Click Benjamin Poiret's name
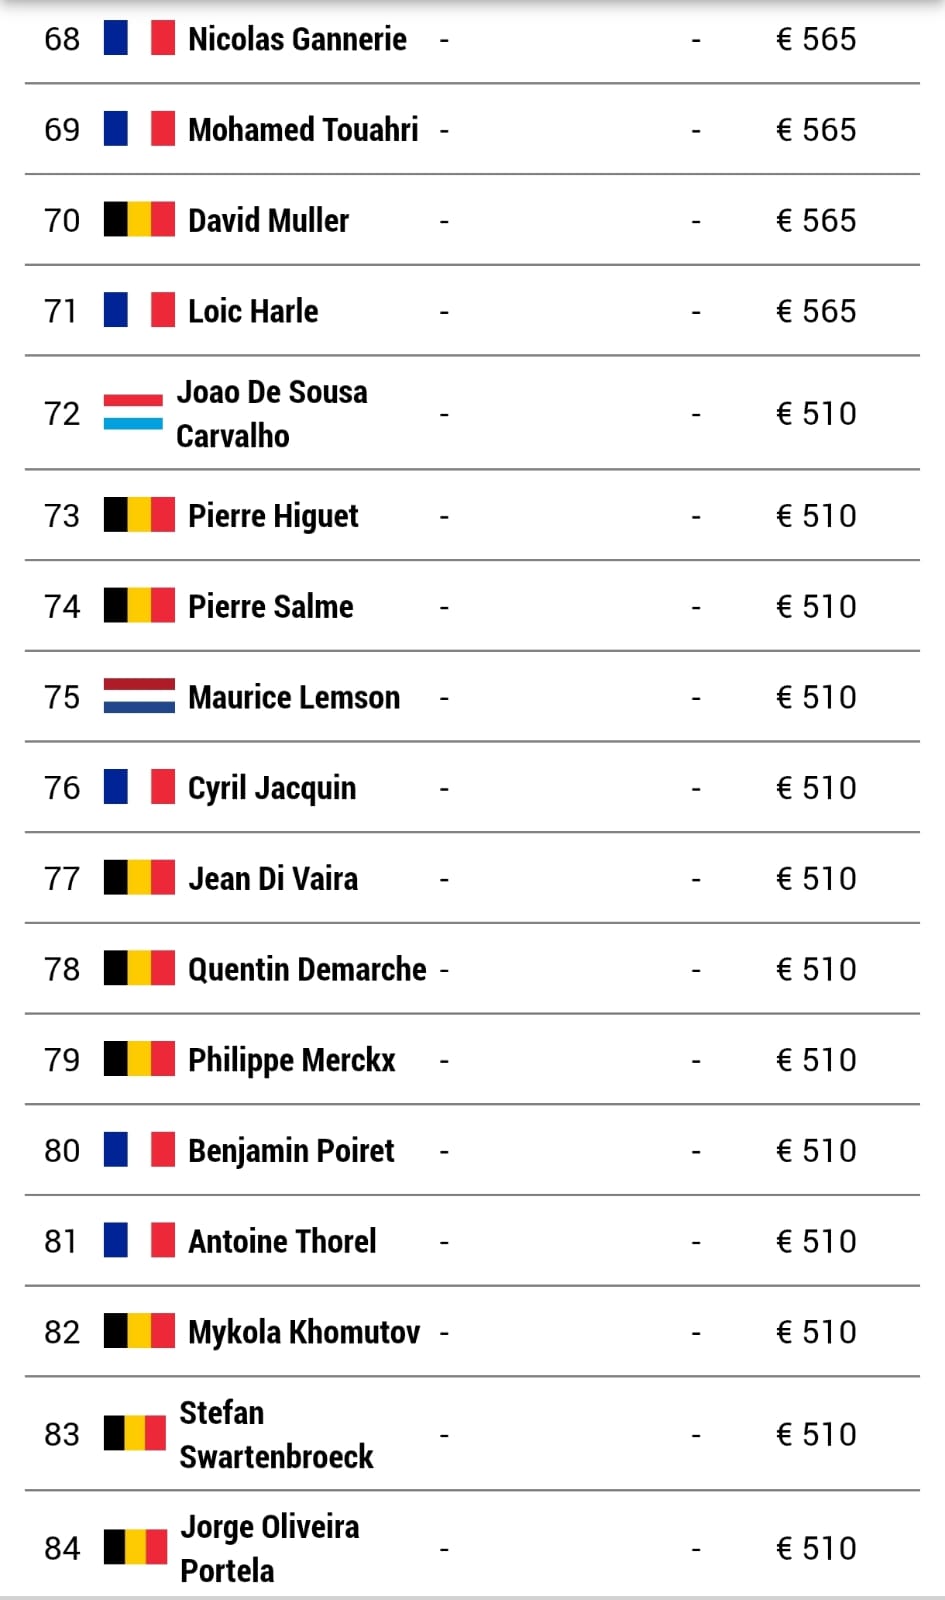The image size is (945, 1600). tap(291, 1151)
